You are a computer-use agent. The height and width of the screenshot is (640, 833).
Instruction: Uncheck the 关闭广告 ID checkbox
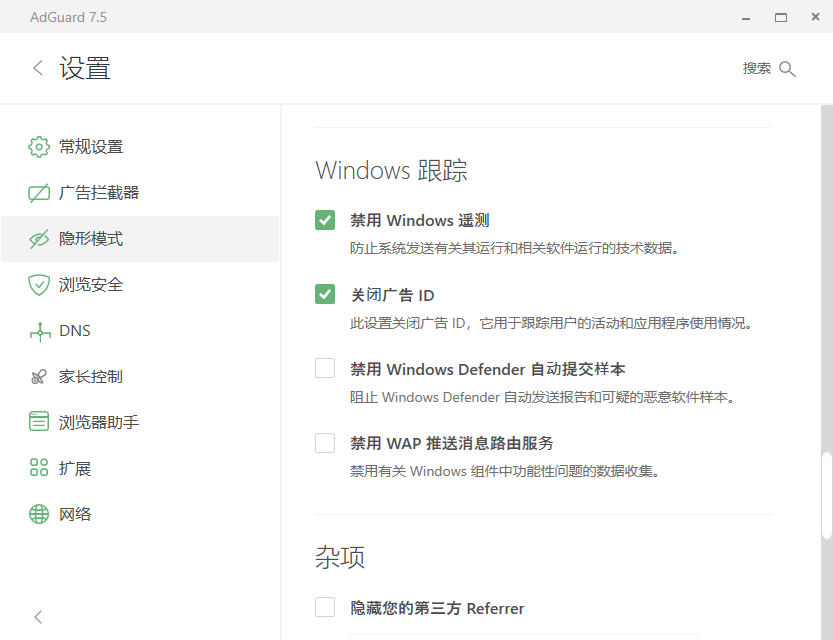[325, 294]
